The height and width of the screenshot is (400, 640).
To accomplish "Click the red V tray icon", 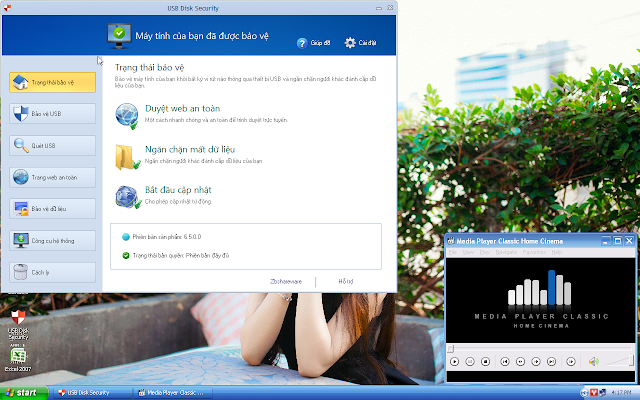I will click(x=593, y=393).
